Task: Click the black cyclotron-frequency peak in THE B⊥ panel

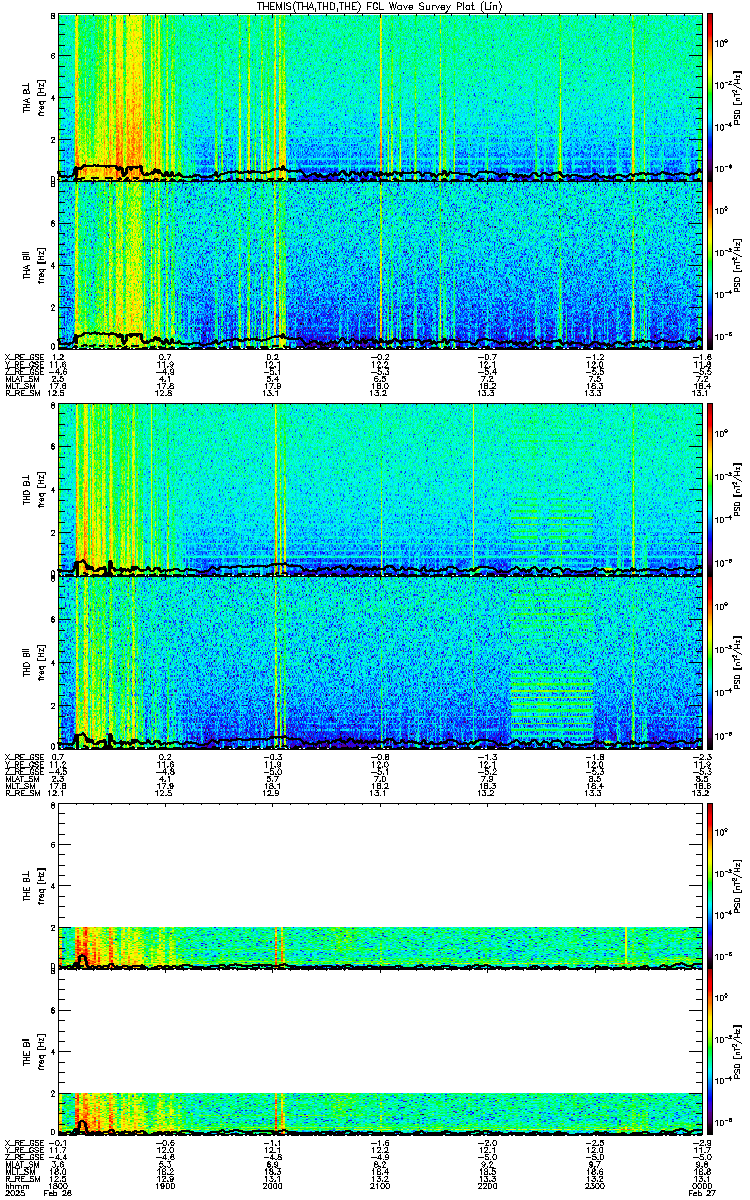Action: [82, 959]
